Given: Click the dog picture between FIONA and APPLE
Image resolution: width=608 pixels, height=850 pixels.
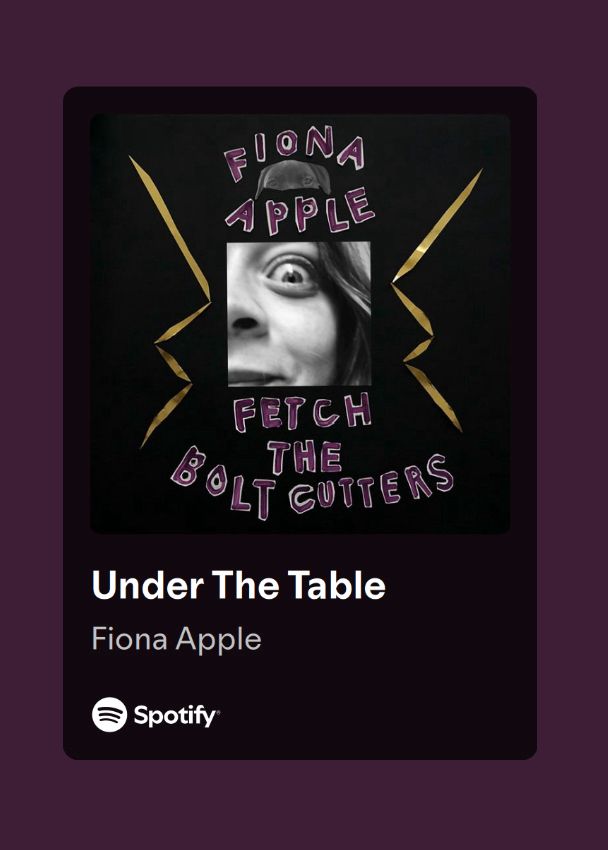Looking at the screenshot, I should tap(293, 177).
